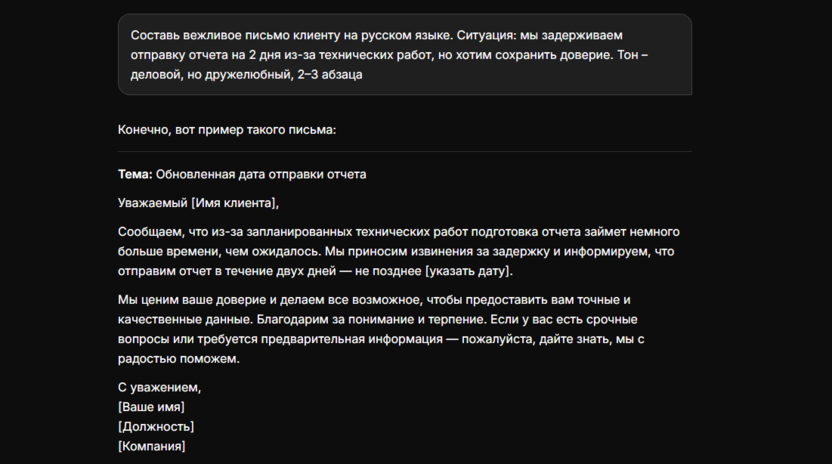Click the greeting word "Уважаемый"
This screenshot has height=464, width=832.
pos(153,203)
